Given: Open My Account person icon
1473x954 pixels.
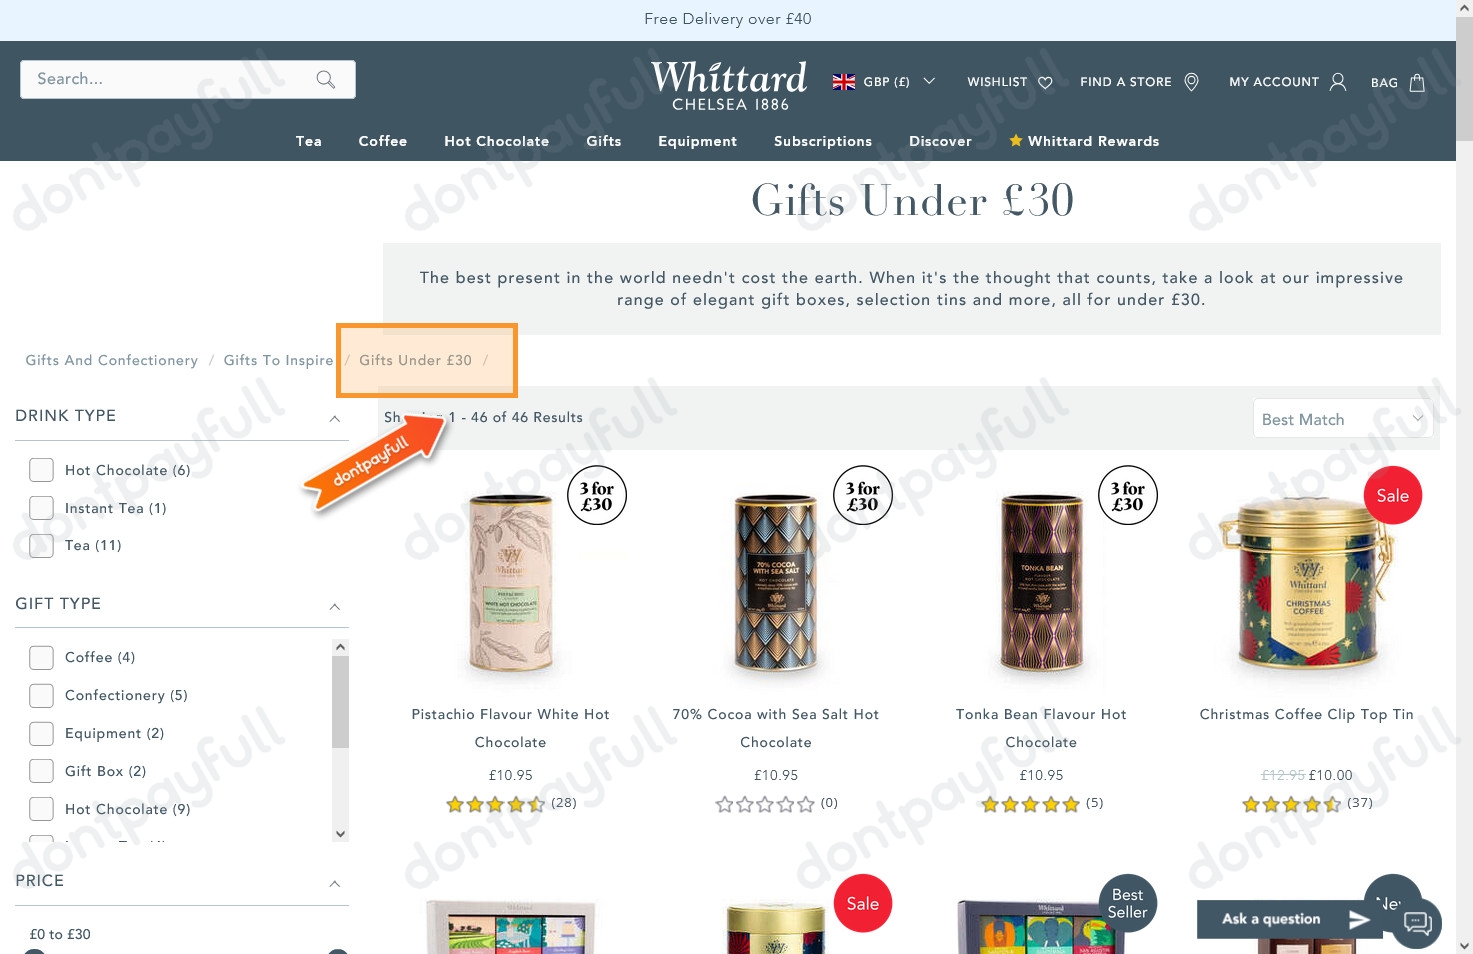Looking at the screenshot, I should click(1338, 82).
